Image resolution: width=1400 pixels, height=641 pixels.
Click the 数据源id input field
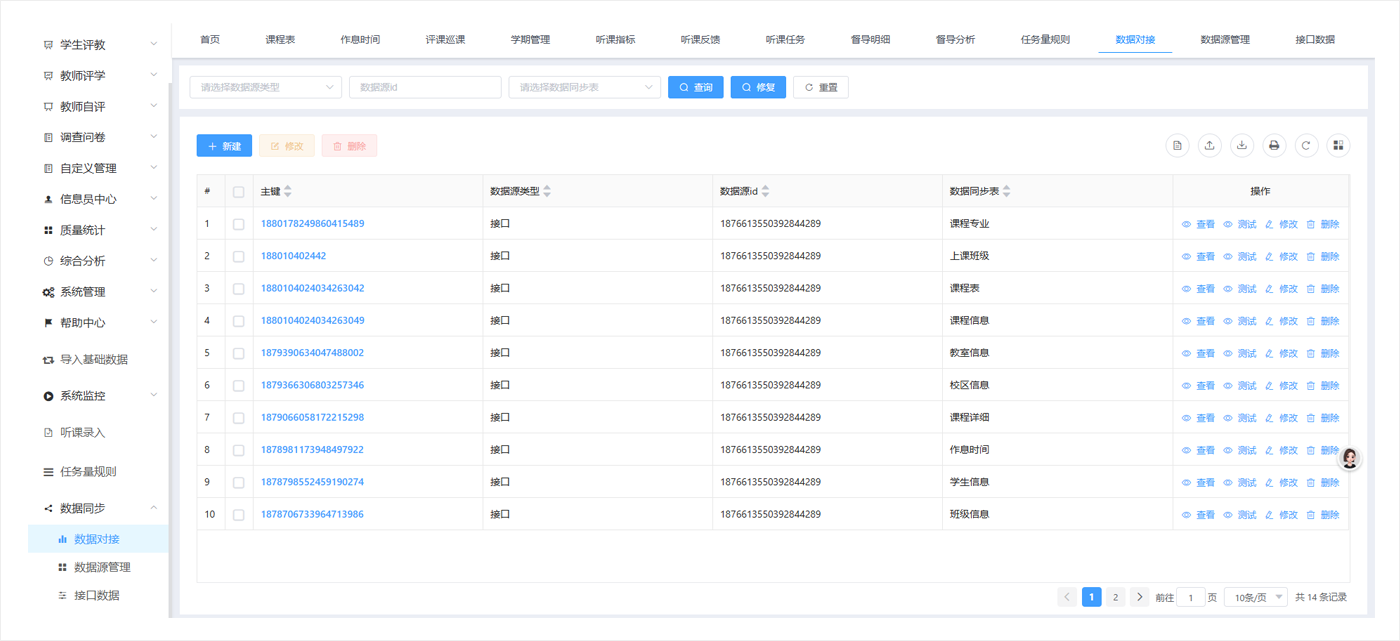424,88
